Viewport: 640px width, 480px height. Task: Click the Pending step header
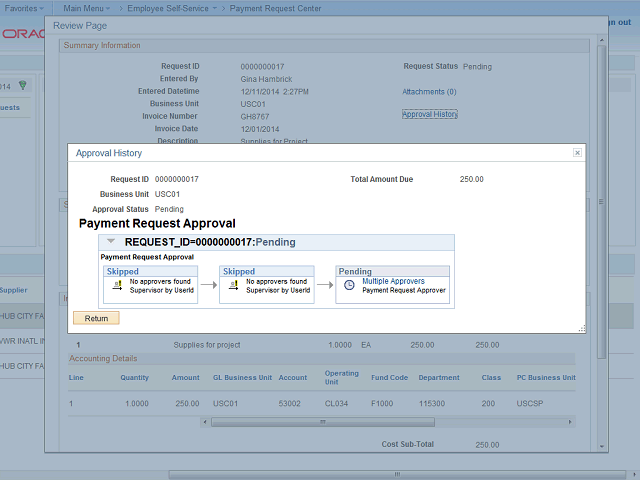tap(356, 271)
